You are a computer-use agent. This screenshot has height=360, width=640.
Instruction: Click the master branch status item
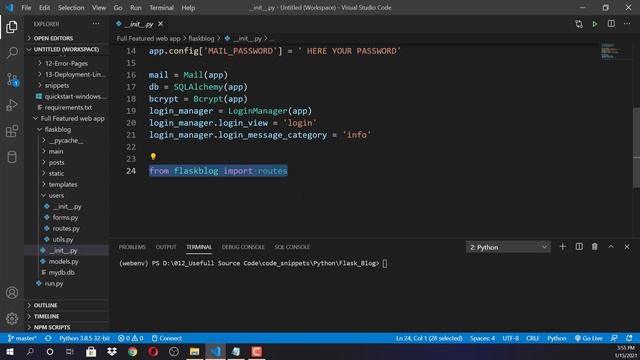tap(22, 338)
